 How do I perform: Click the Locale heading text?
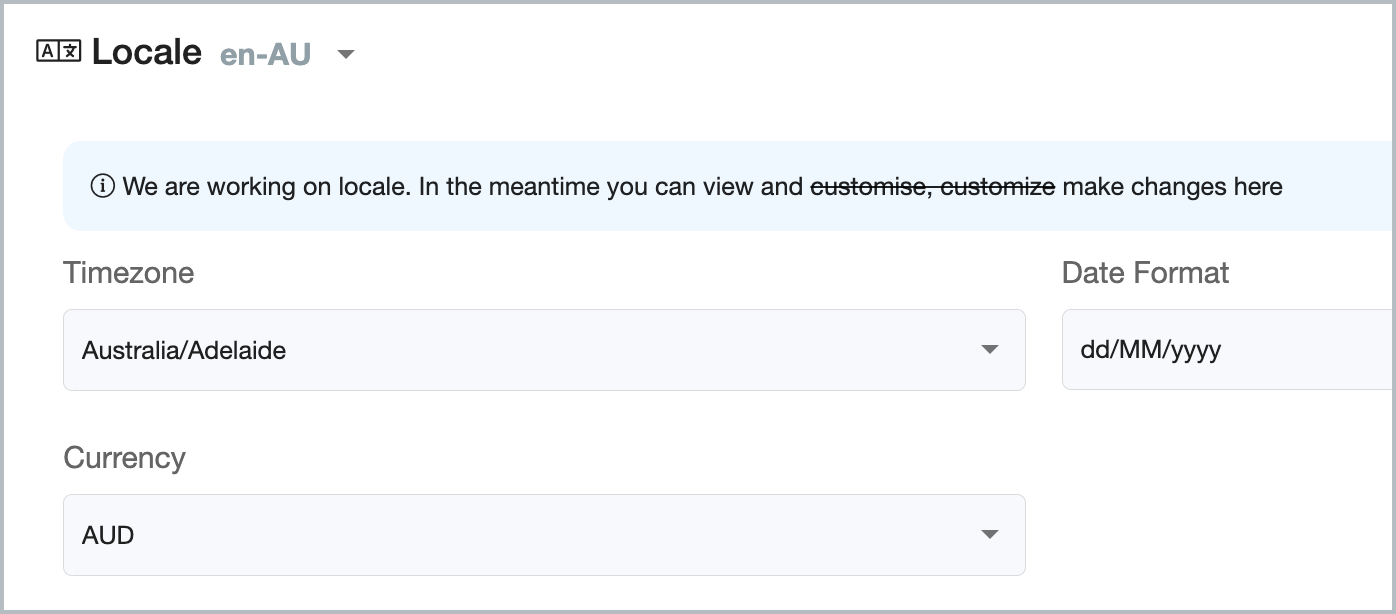click(x=147, y=52)
